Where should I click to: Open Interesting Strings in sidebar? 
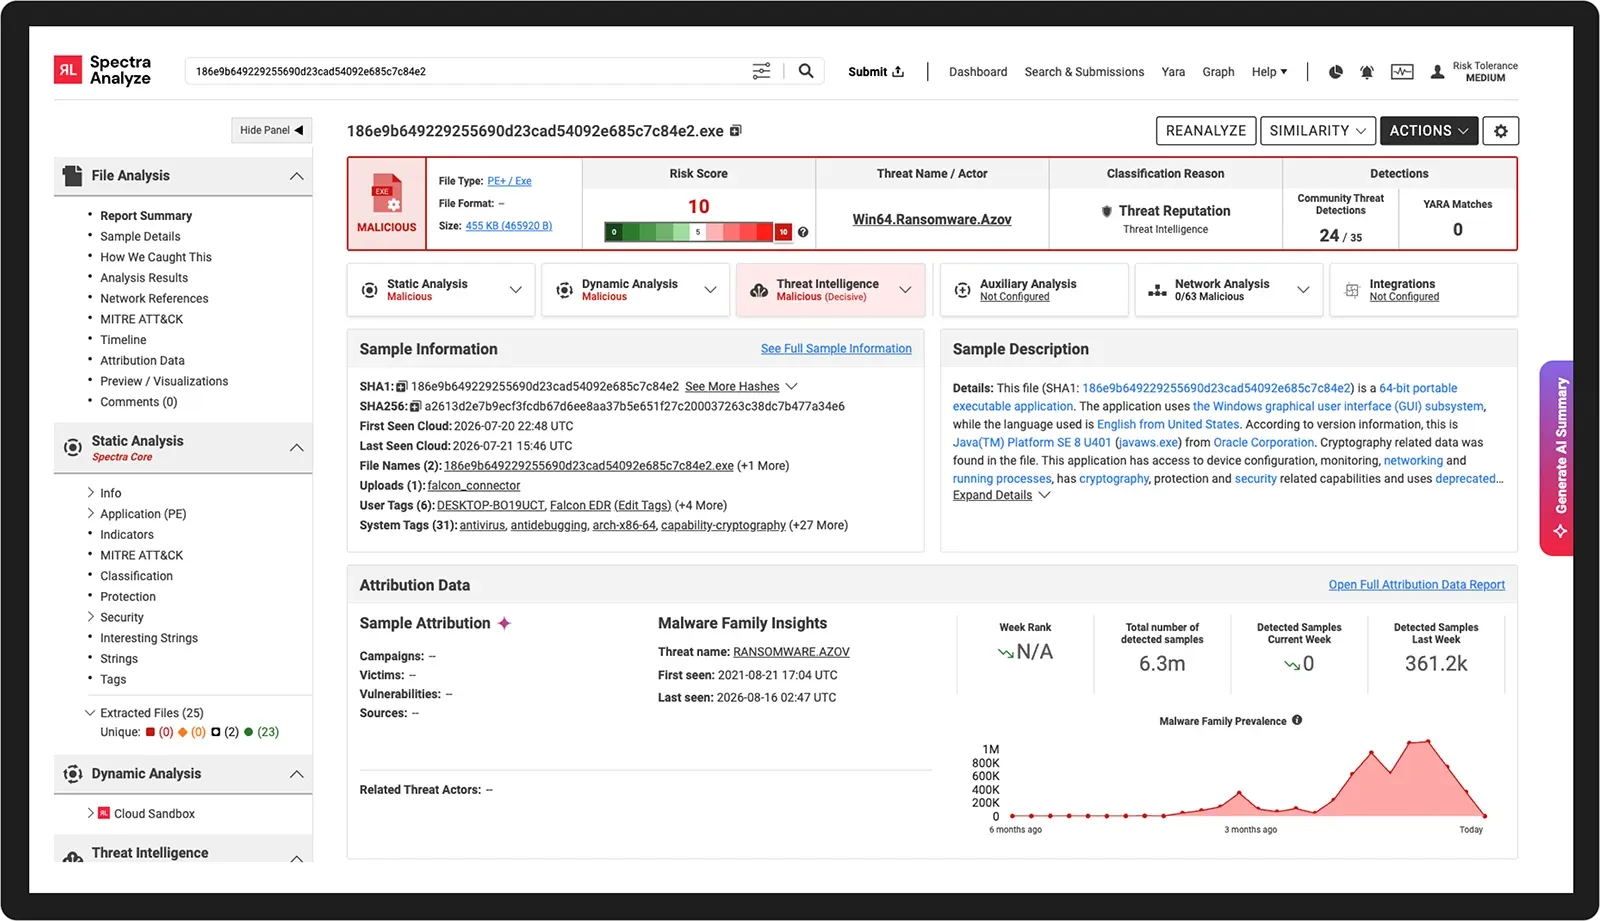point(149,638)
